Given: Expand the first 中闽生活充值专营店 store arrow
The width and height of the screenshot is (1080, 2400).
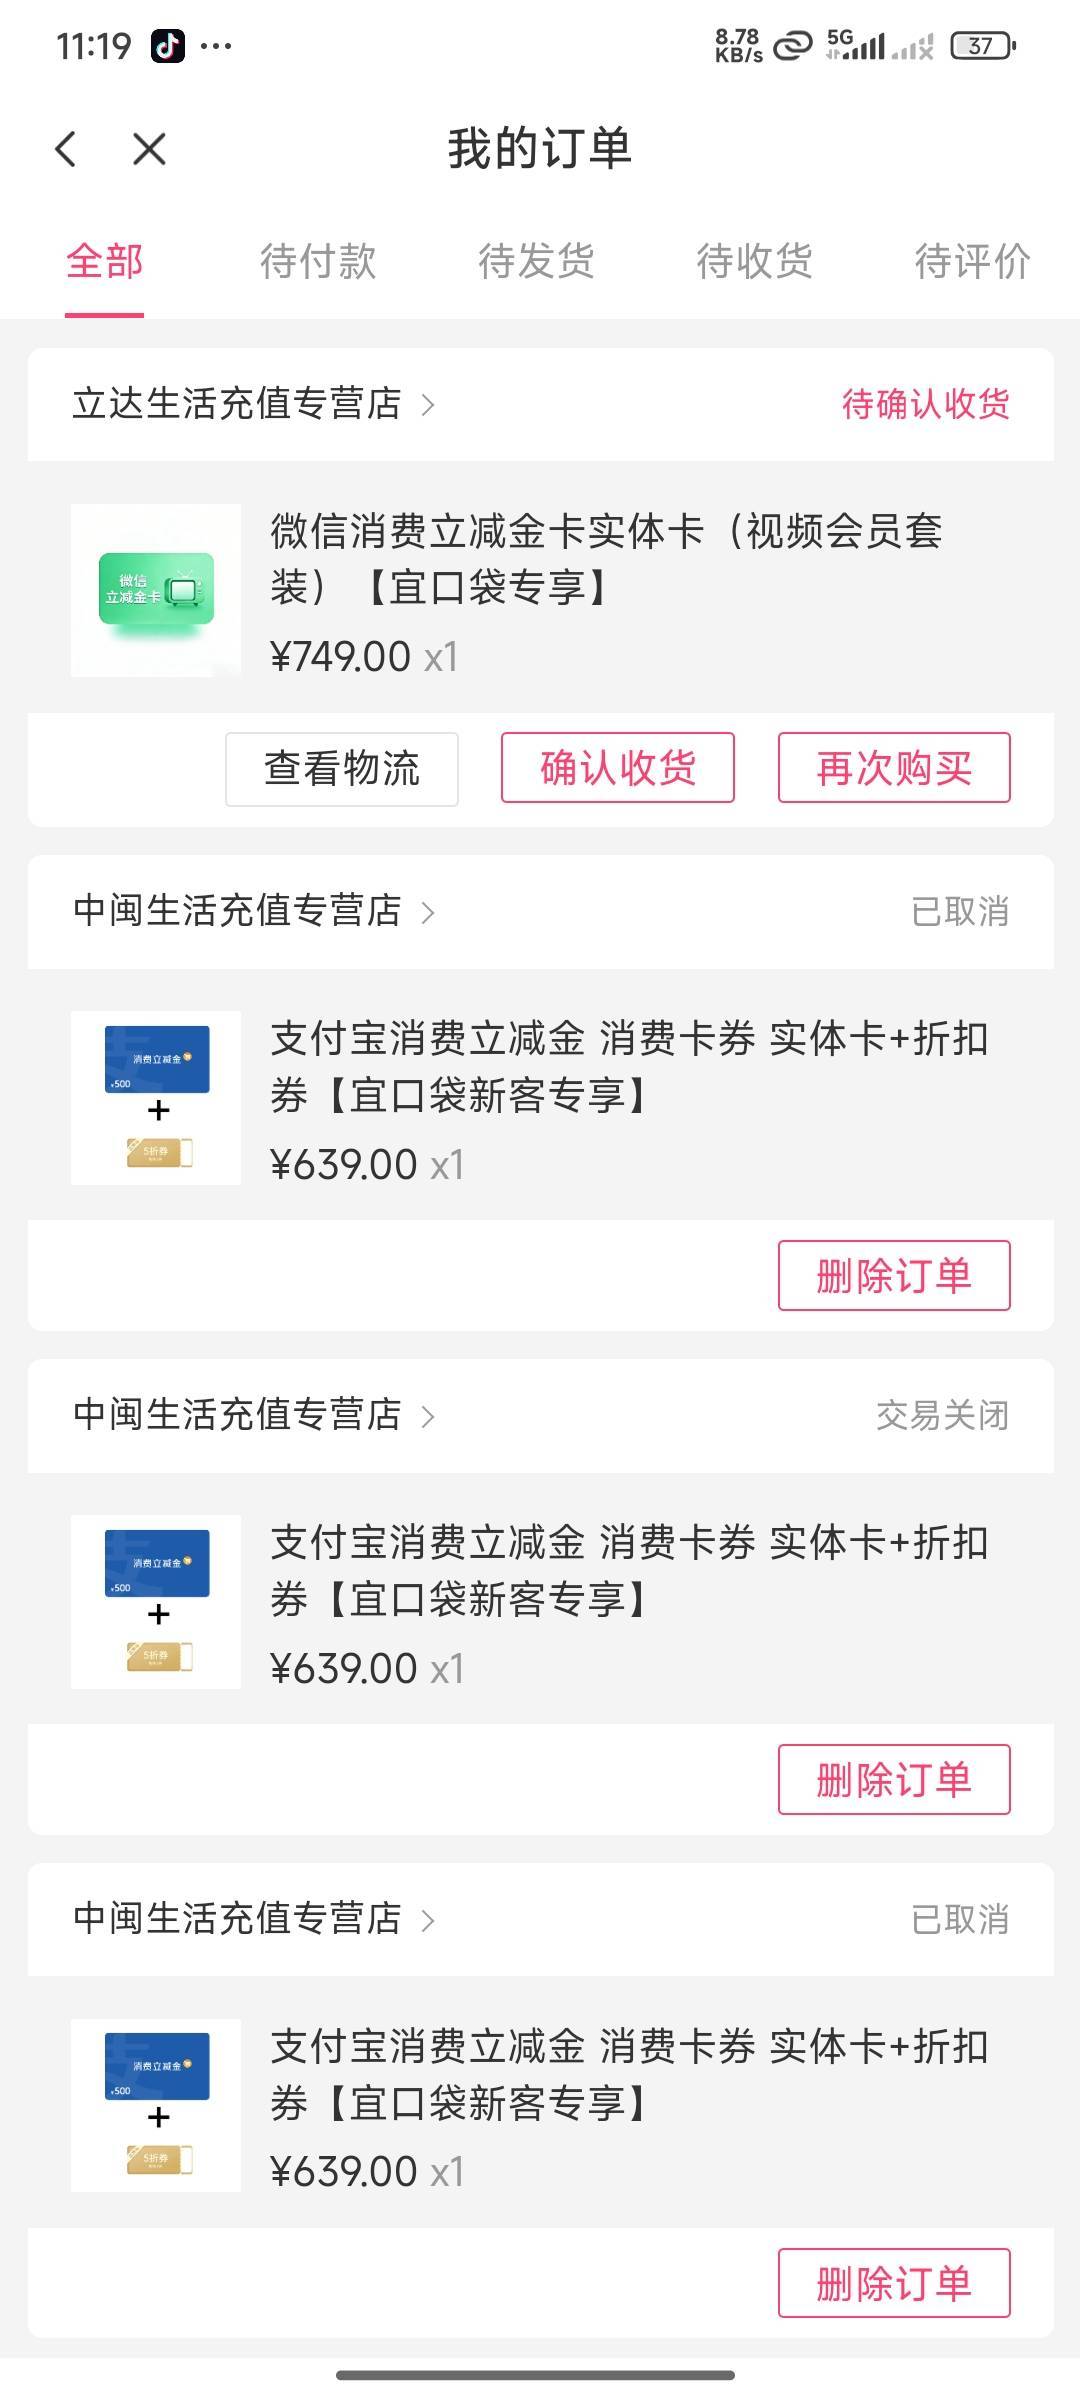Looking at the screenshot, I should click(x=428, y=912).
